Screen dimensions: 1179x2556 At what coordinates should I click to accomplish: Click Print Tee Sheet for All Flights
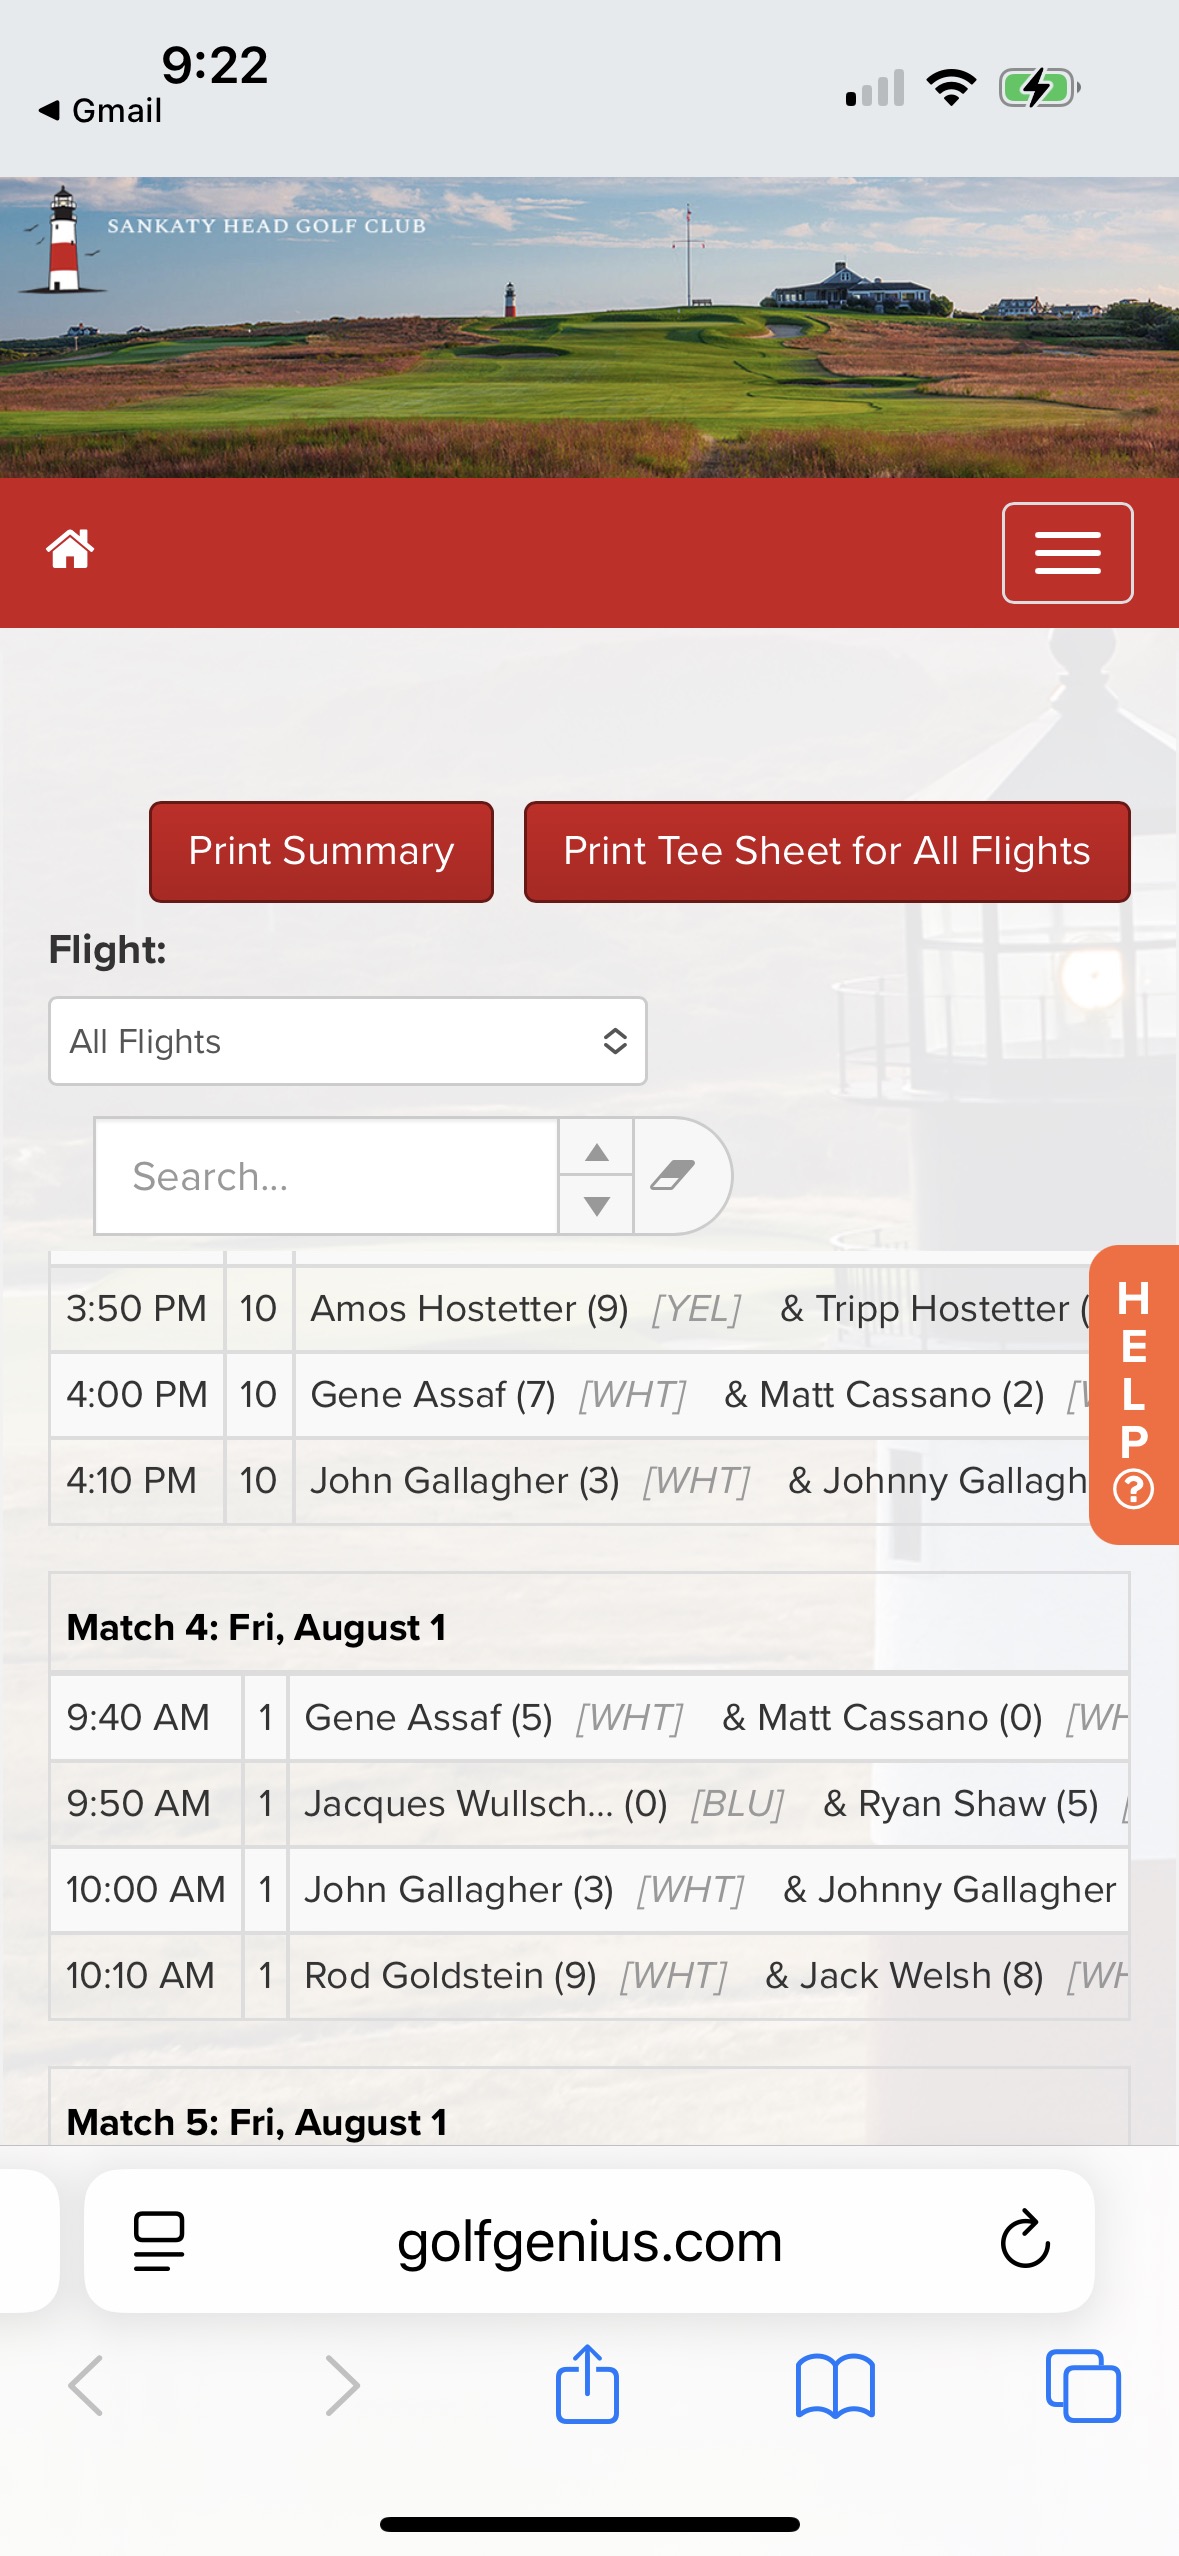click(x=827, y=851)
